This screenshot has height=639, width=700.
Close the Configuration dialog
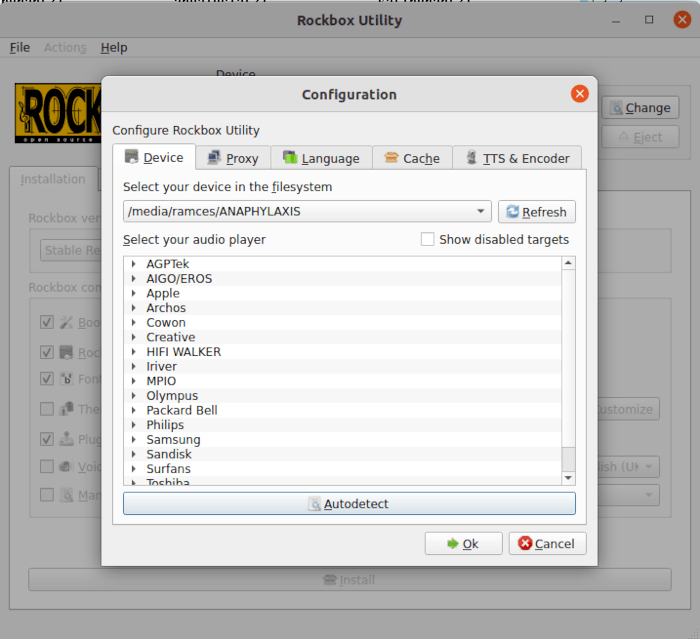tap(579, 94)
